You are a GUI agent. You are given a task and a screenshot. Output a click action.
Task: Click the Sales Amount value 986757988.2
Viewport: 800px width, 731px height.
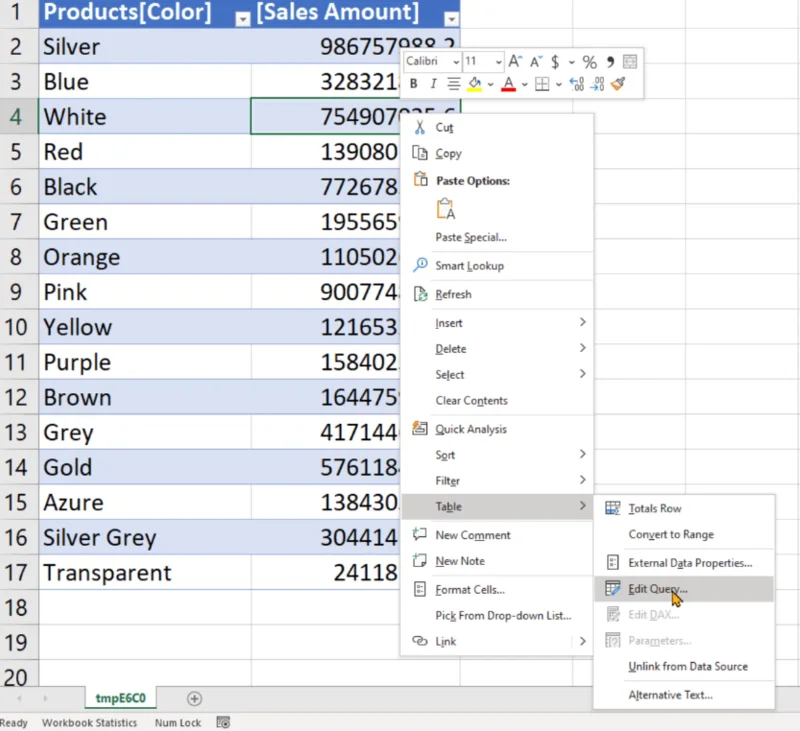click(355, 46)
